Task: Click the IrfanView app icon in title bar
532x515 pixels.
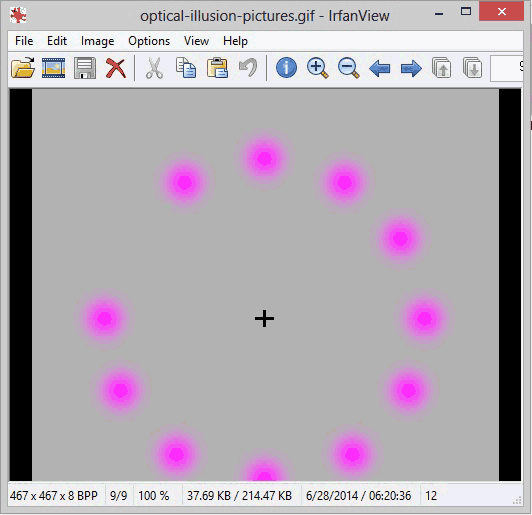Action: coord(18,15)
